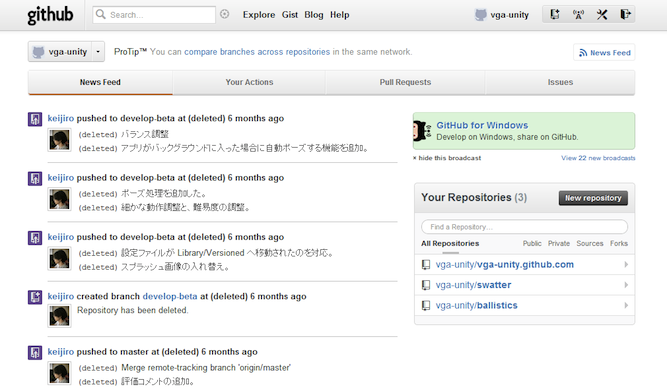This screenshot has width=667, height=391.
Task: Open the Pull Requests tab
Action: tap(405, 83)
